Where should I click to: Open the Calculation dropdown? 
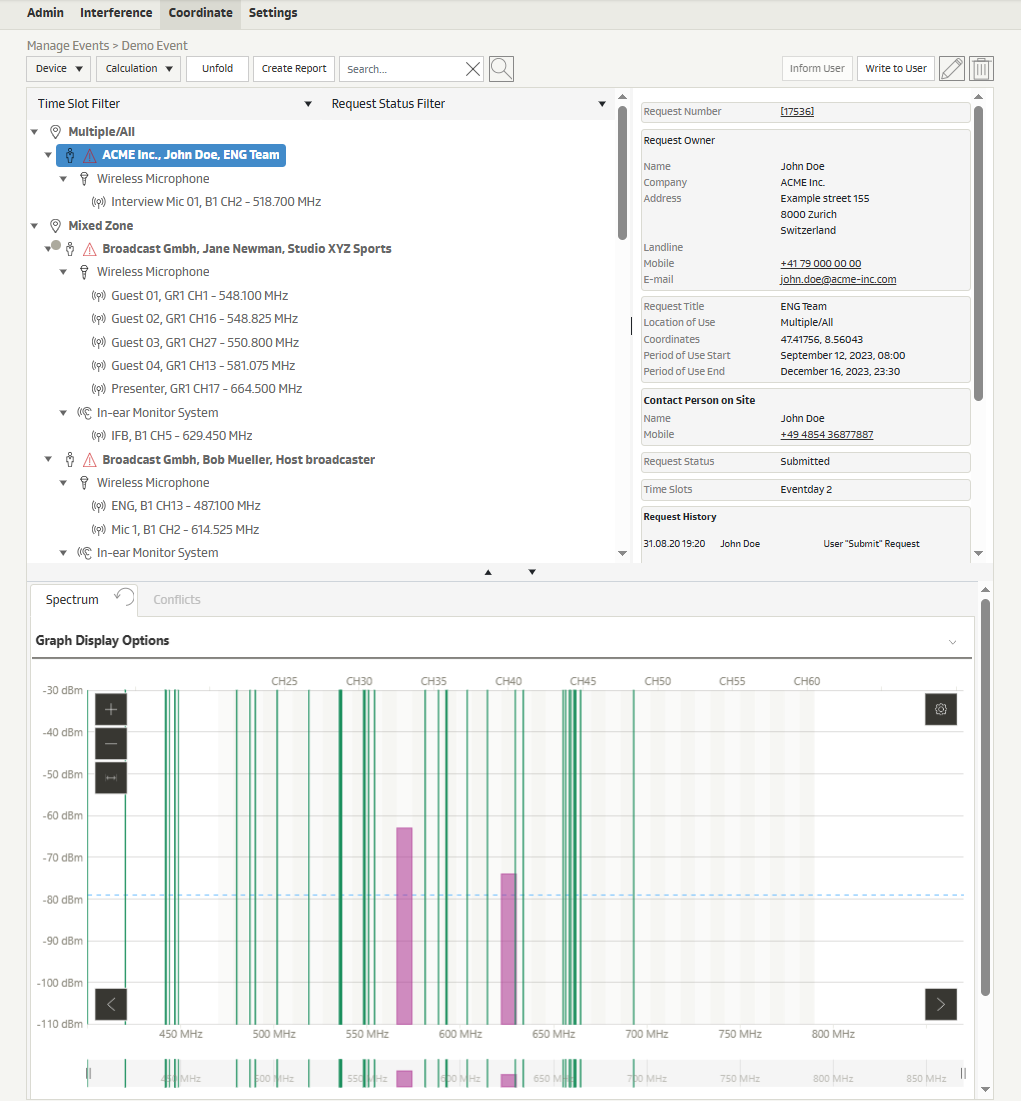(x=138, y=69)
